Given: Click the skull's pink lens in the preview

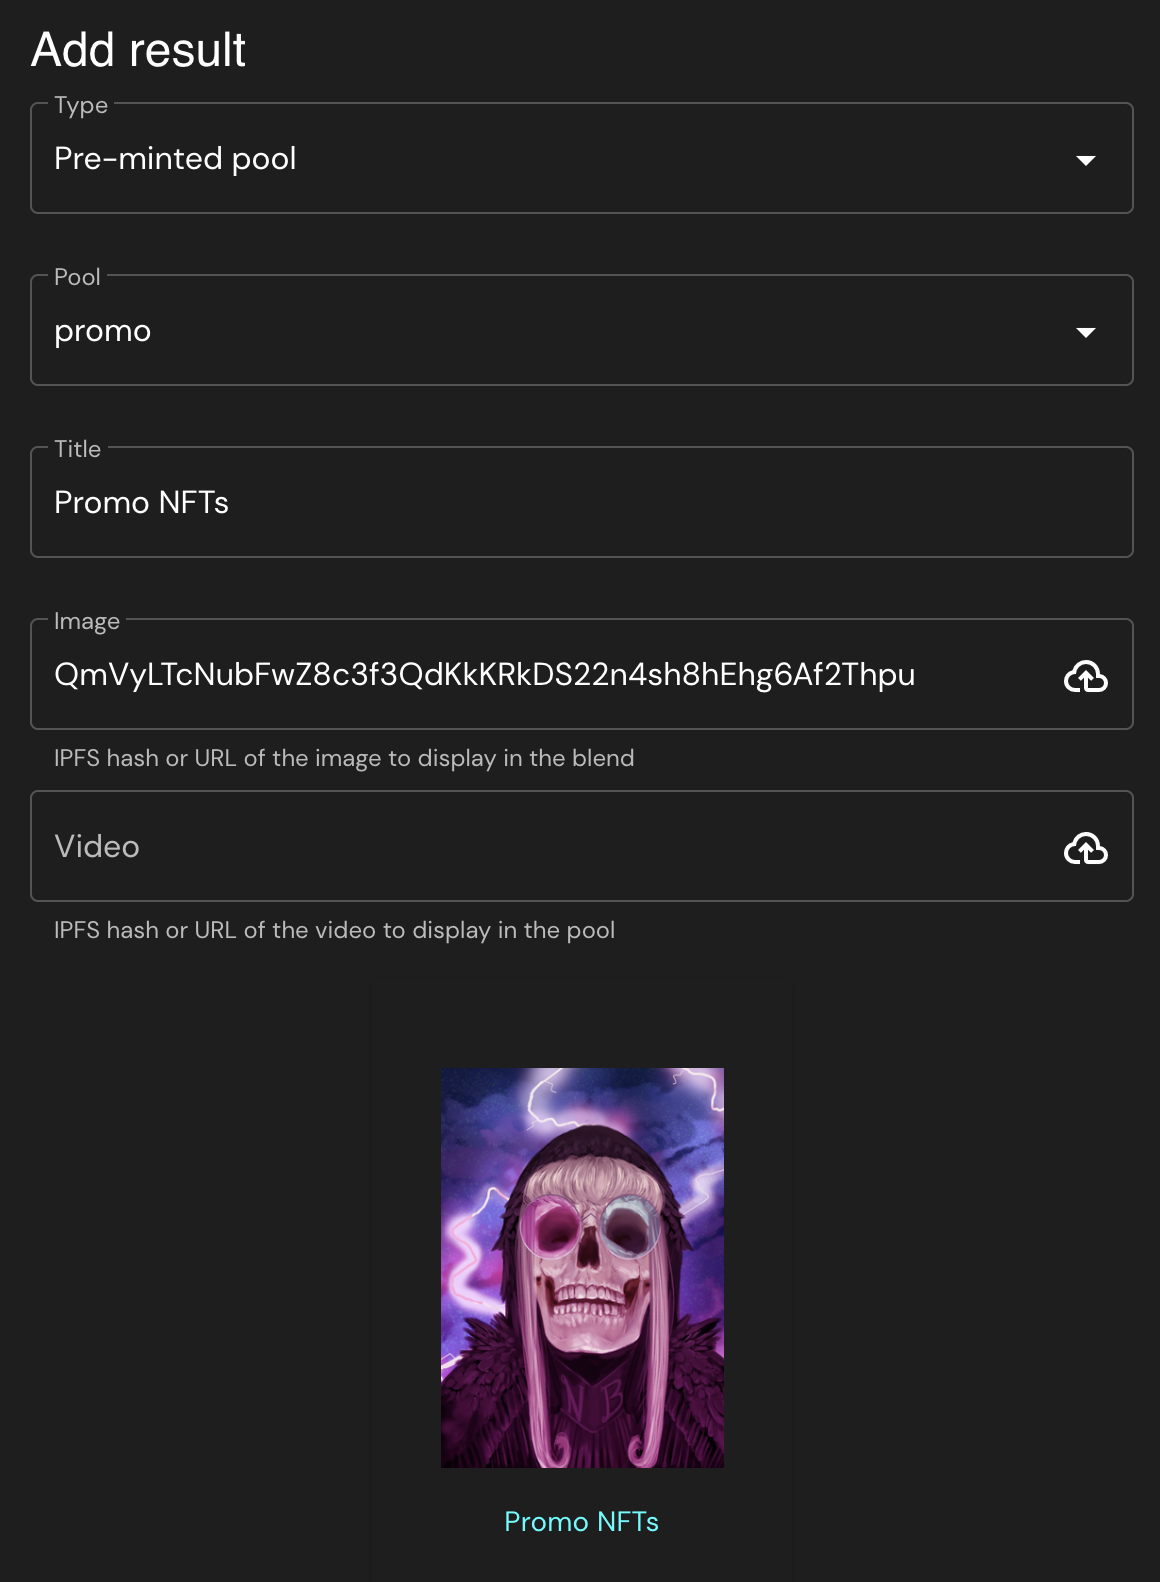Looking at the screenshot, I should tap(549, 1227).
